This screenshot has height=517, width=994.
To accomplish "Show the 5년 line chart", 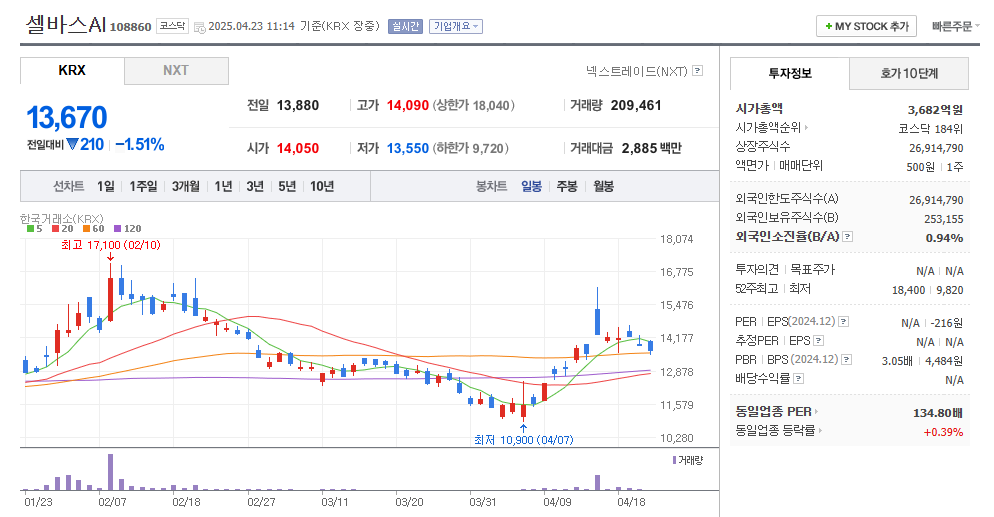I will (x=287, y=186).
